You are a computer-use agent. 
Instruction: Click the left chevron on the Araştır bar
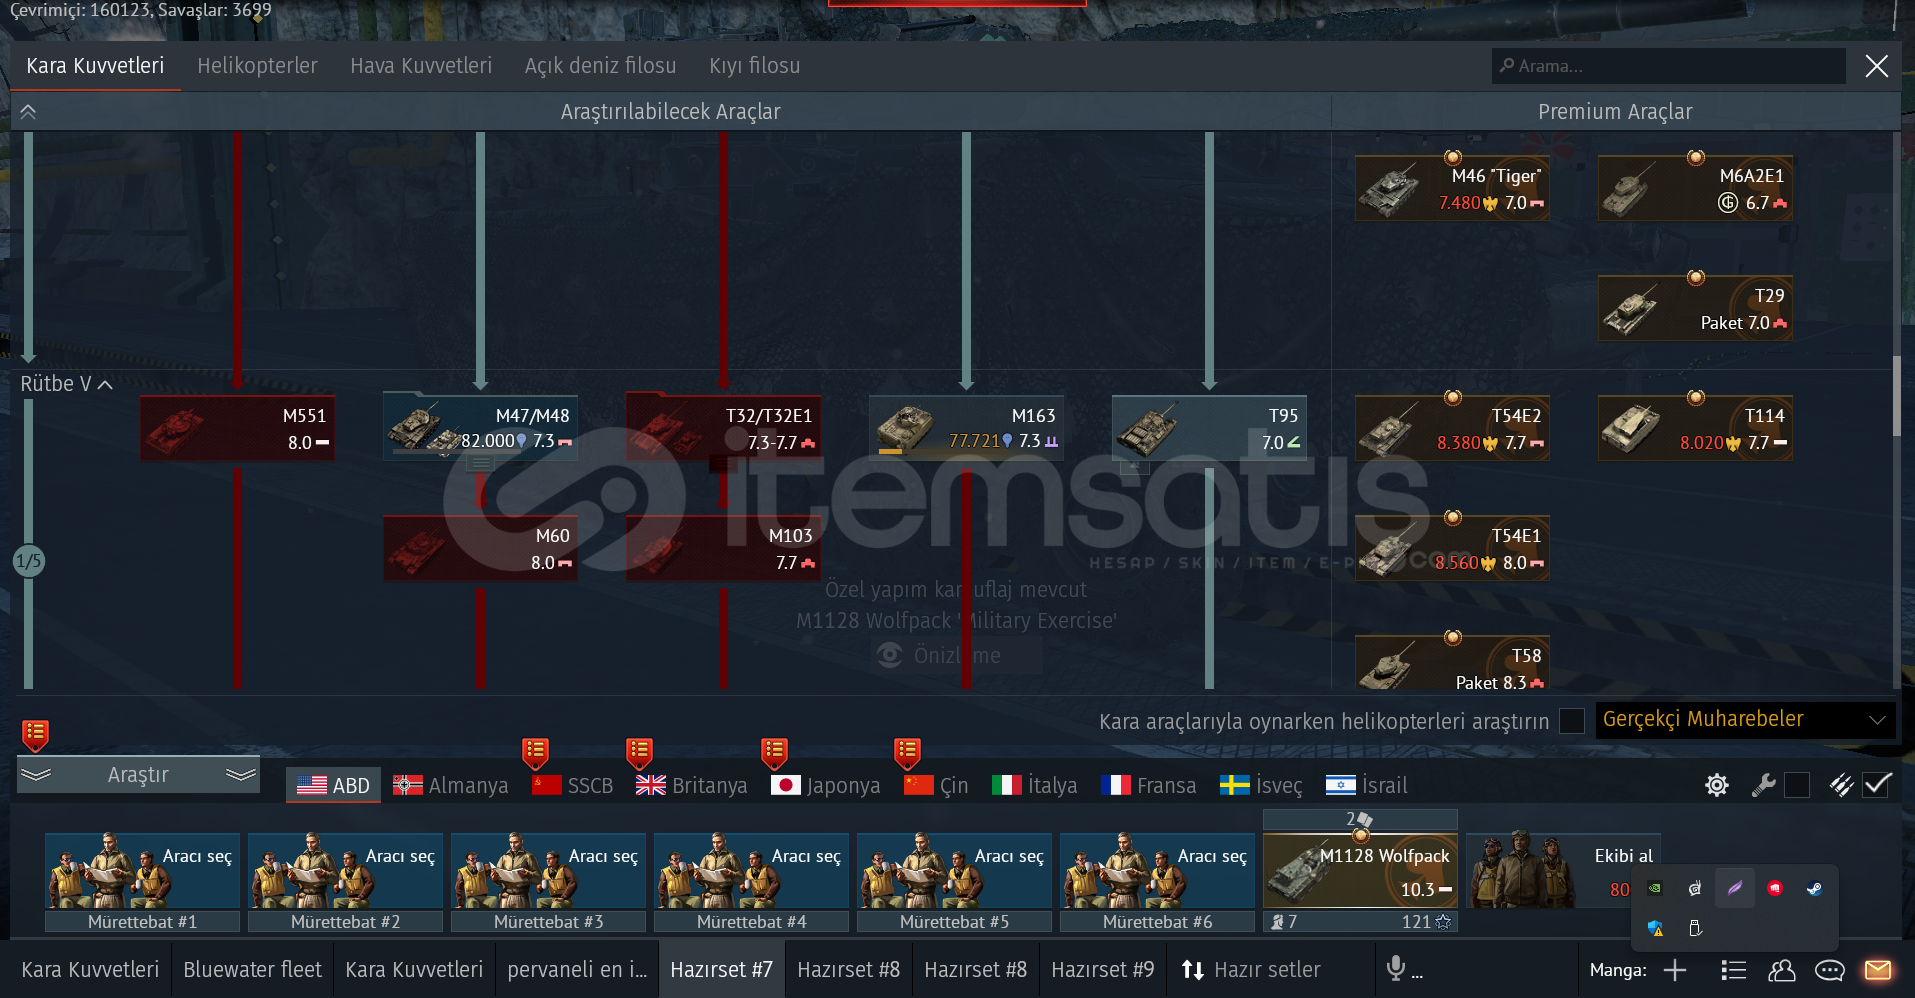click(36, 775)
